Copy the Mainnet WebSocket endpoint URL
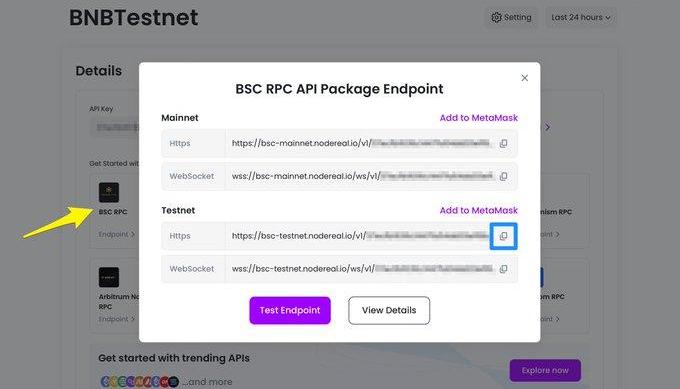Screen dimensions: 680x389 click(503, 177)
